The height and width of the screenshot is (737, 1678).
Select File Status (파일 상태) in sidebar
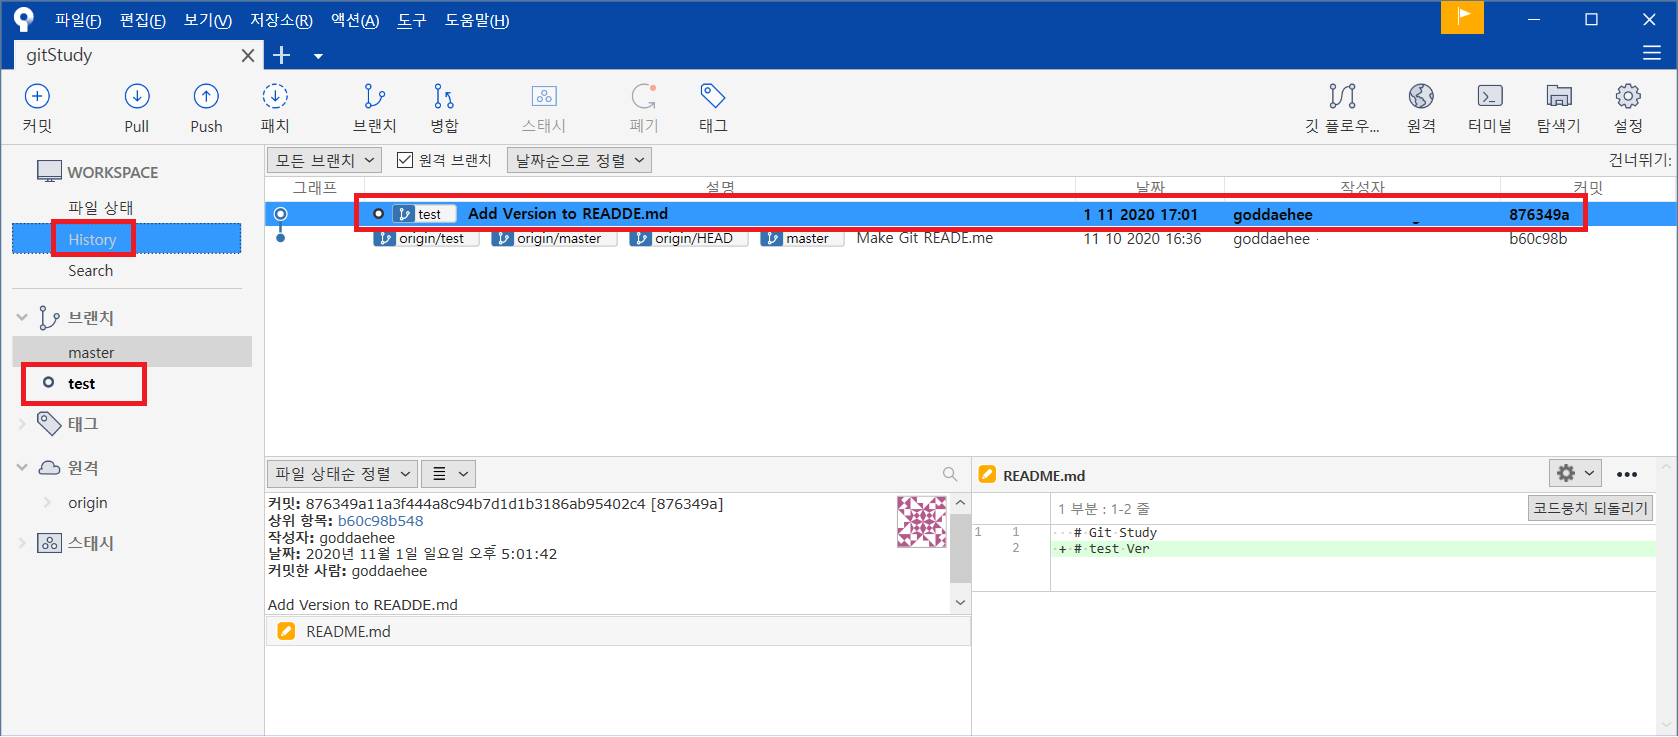(x=100, y=207)
